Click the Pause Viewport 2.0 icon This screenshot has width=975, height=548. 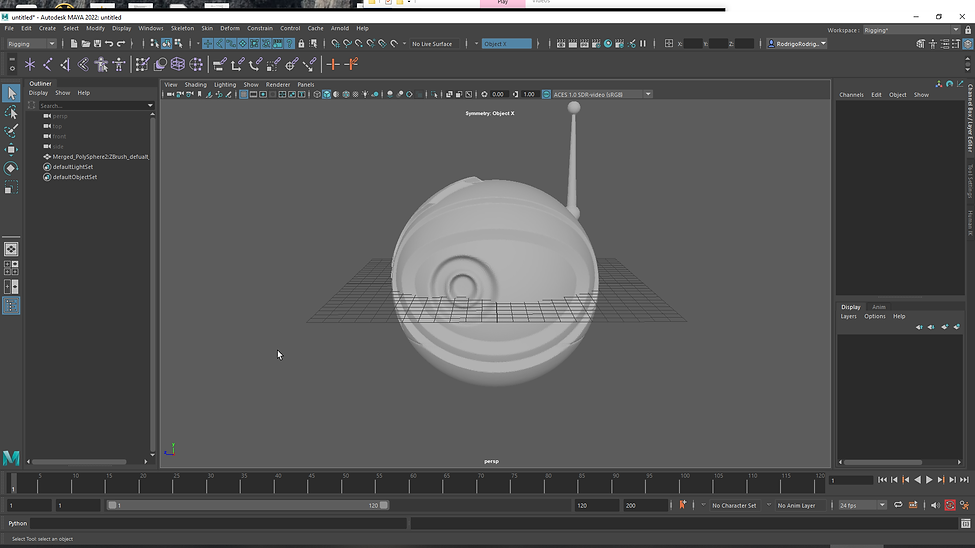click(644, 44)
